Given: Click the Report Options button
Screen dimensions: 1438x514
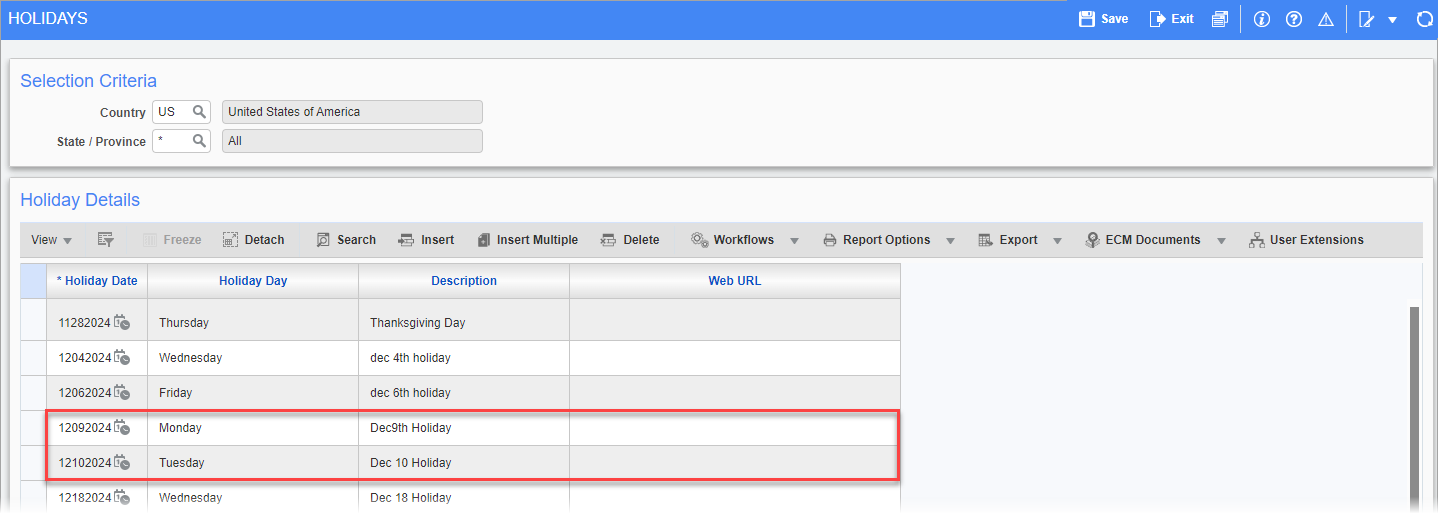Looking at the screenshot, I should click(877, 240).
